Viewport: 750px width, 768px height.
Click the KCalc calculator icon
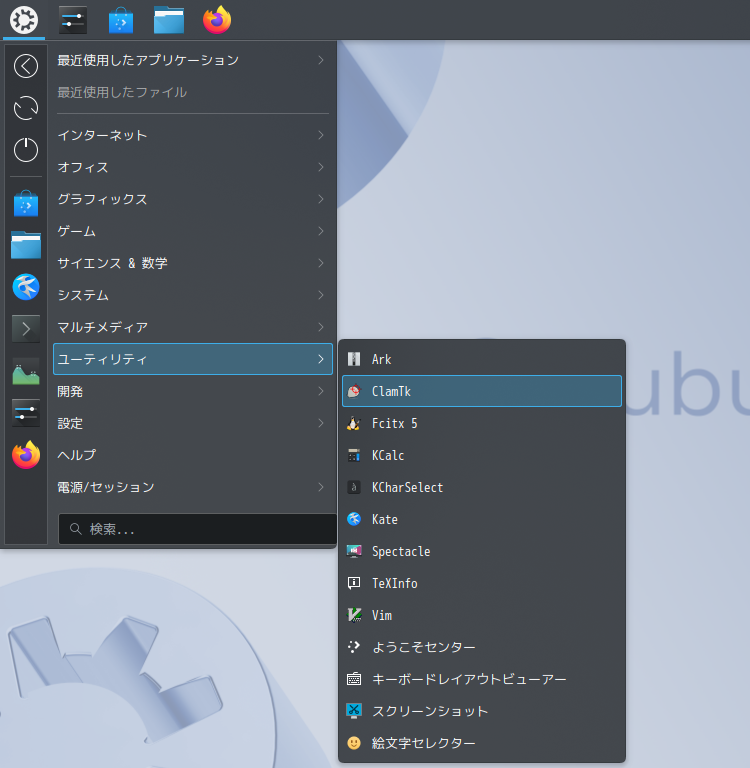pyautogui.click(x=354, y=455)
